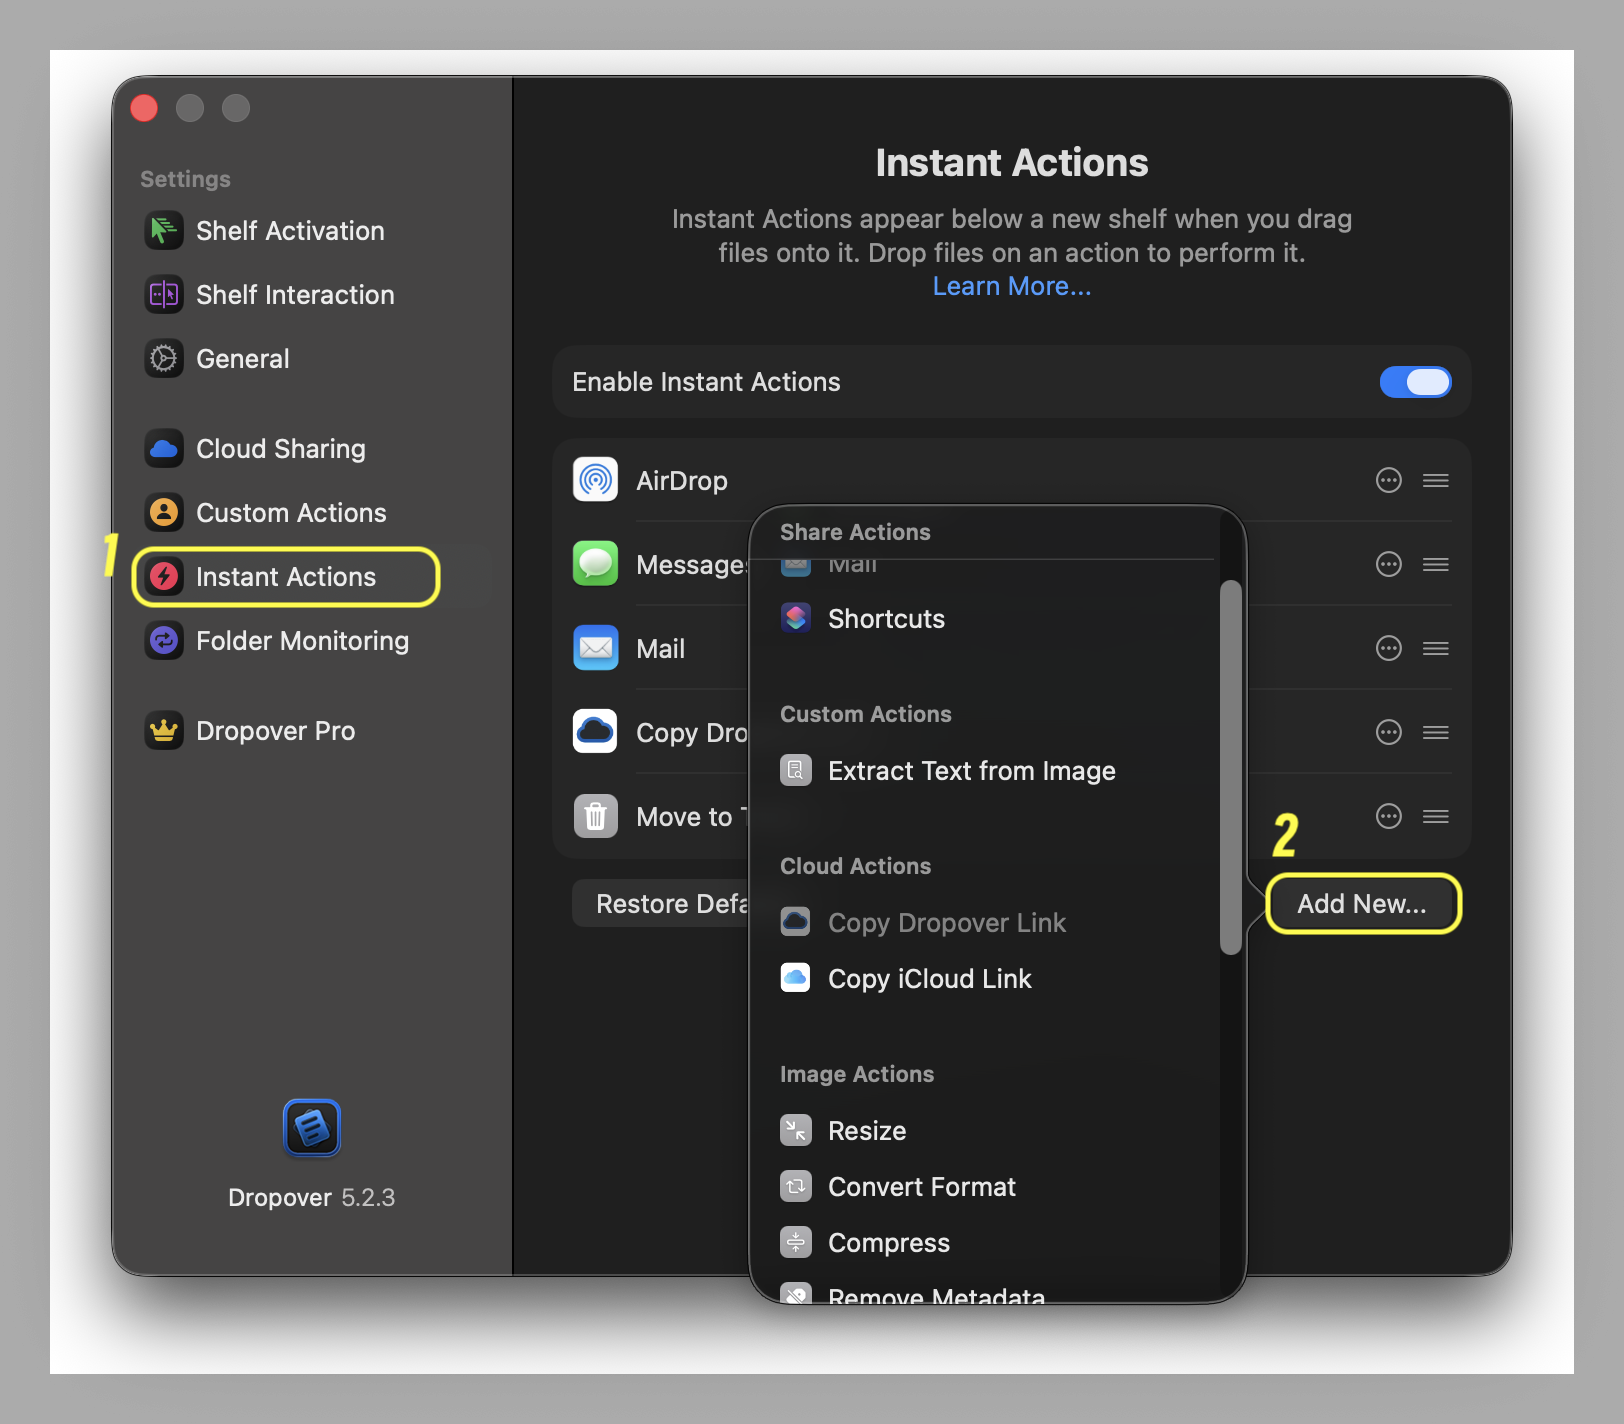Open AirDrop row more options menu

[1389, 481]
